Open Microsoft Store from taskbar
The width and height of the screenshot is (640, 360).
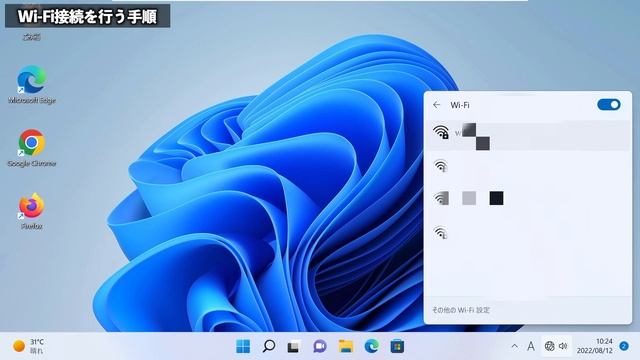397,347
